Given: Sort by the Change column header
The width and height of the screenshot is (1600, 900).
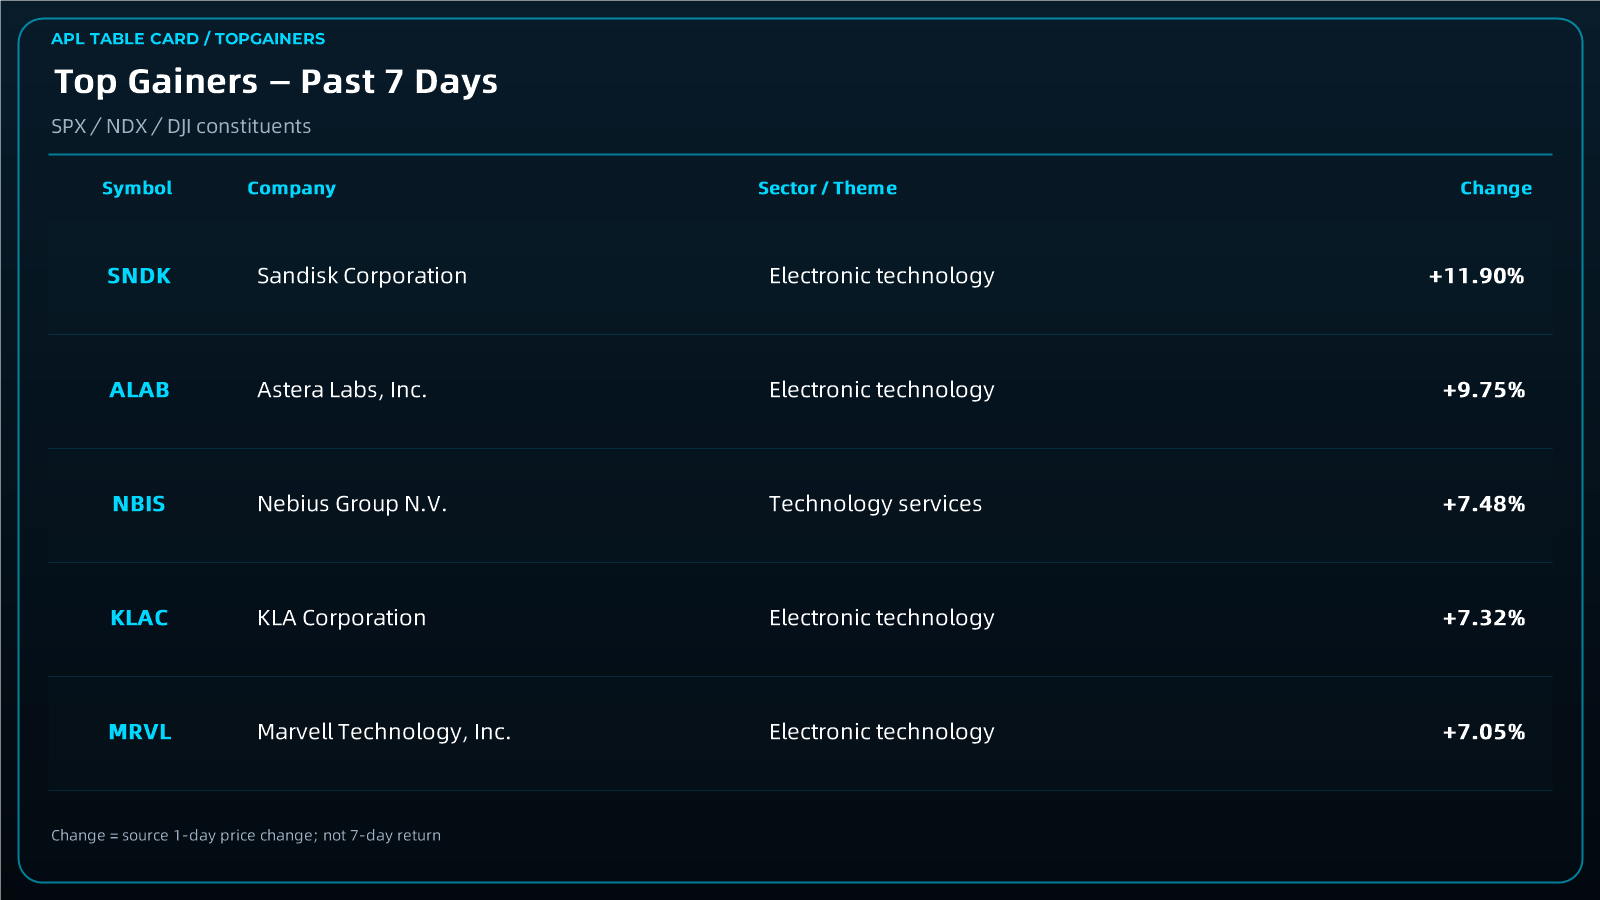Looking at the screenshot, I should 1496,188.
